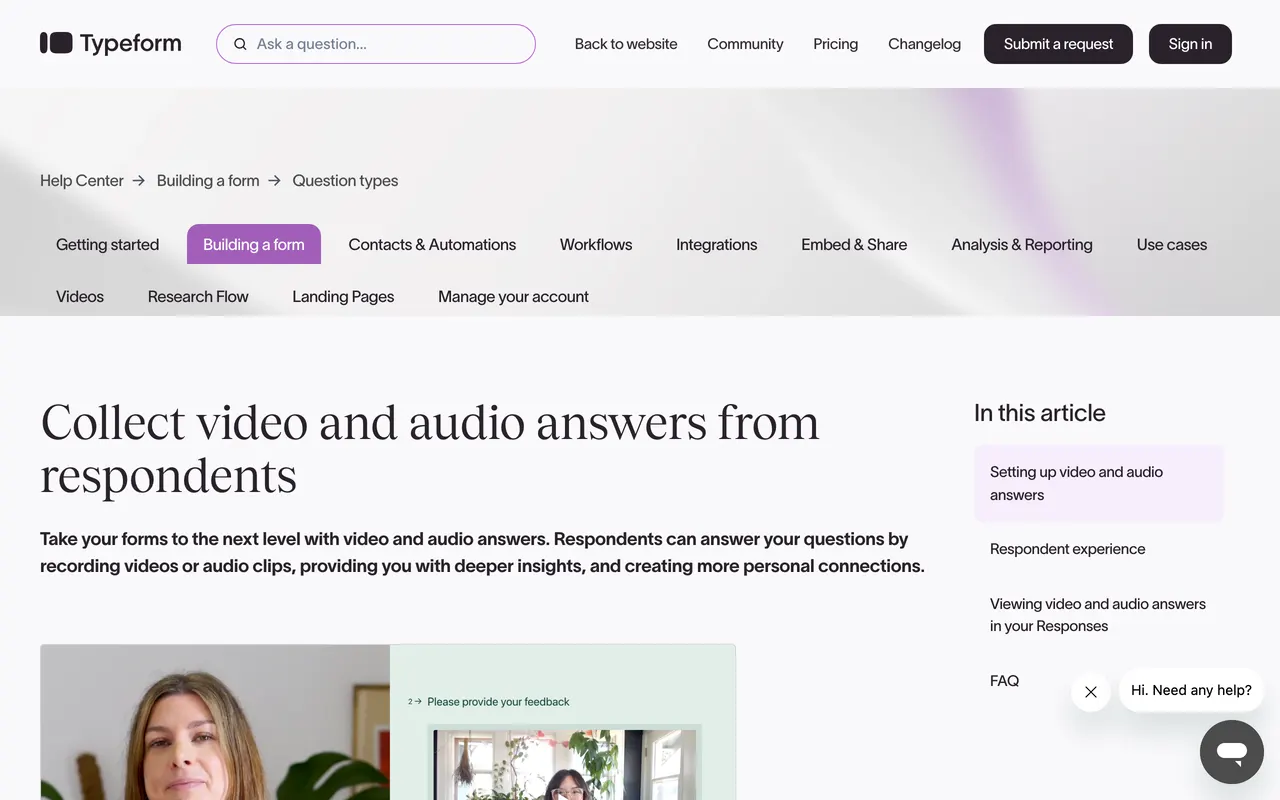Open the Videos tab
1280x800 pixels.
pos(80,296)
